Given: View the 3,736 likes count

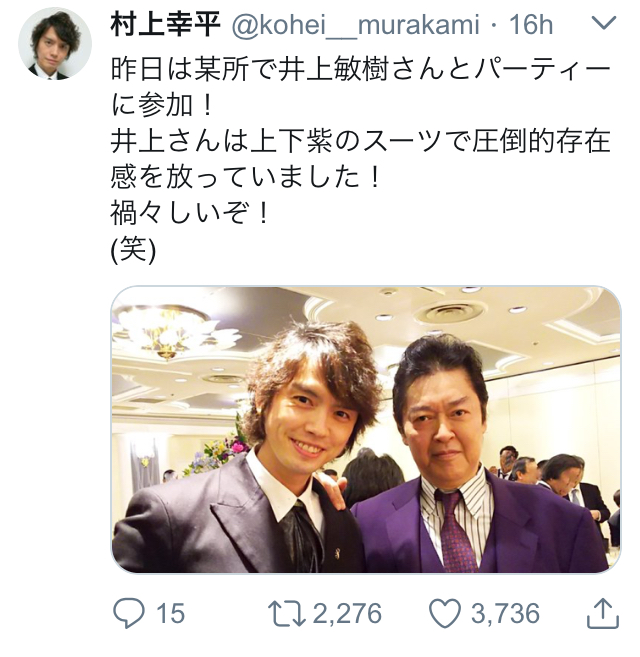Looking at the screenshot, I should click(x=505, y=614).
